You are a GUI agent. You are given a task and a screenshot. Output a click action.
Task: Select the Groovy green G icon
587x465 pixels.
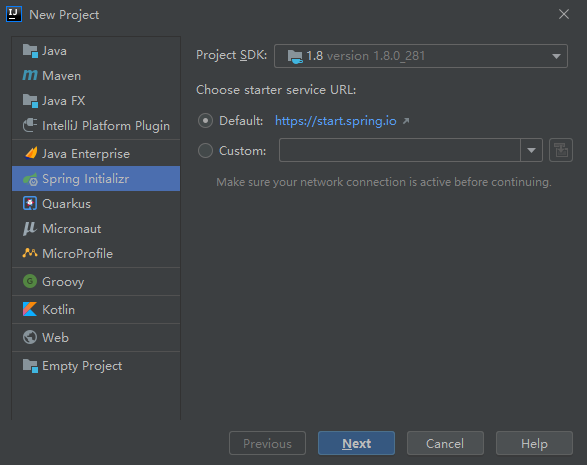tap(30, 281)
